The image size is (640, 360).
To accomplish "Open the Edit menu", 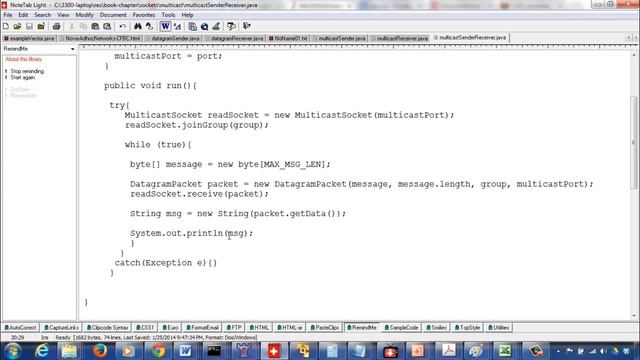I will tap(23, 15).
